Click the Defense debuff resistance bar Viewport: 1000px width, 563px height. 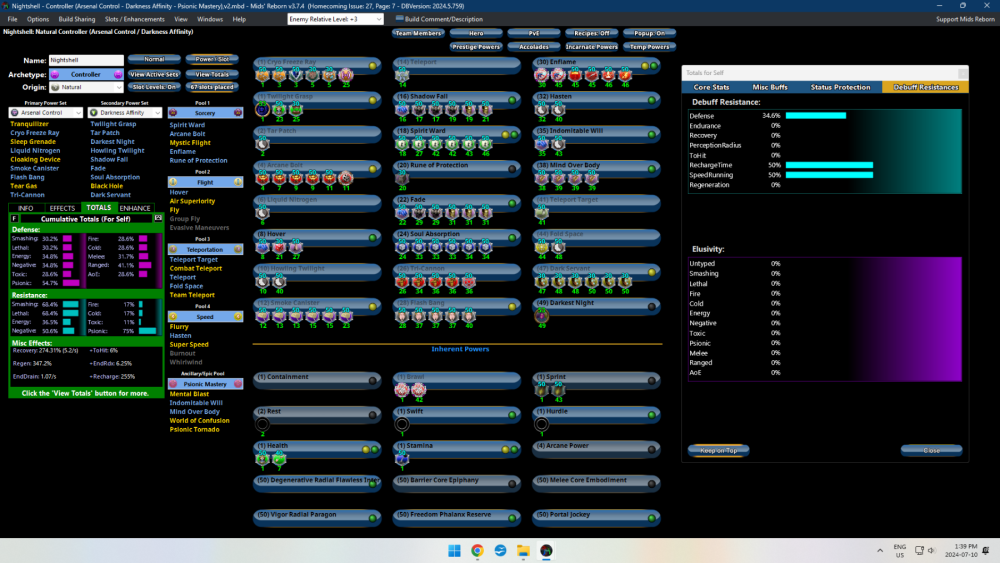click(816, 116)
